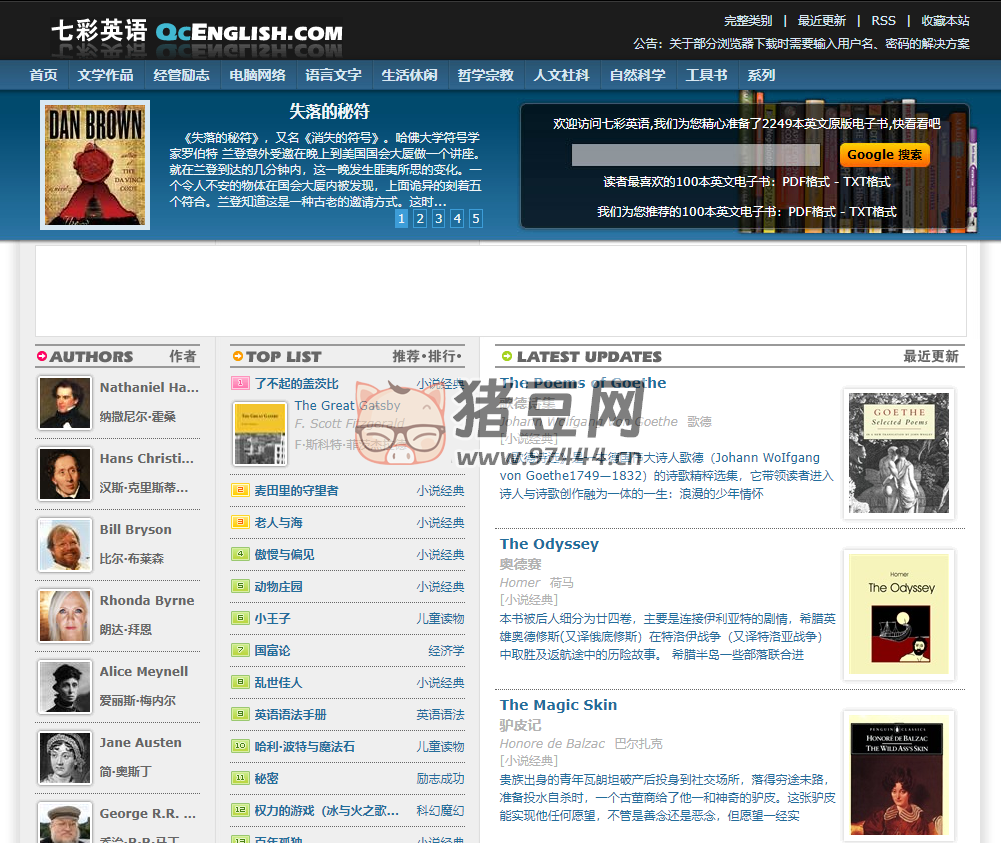Open George R.R. author link
Image resolution: width=1001 pixels, height=843 pixels.
pos(147,814)
